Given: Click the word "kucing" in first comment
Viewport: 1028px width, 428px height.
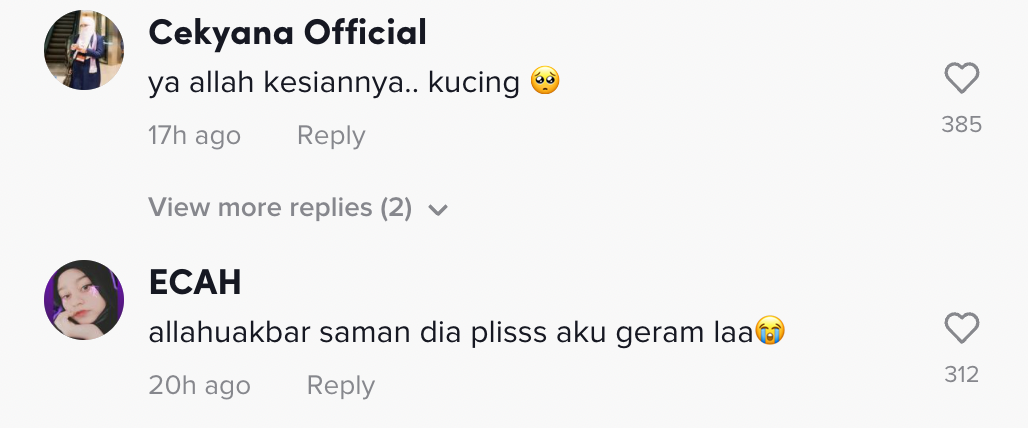Looking at the screenshot, I should click(x=473, y=83).
